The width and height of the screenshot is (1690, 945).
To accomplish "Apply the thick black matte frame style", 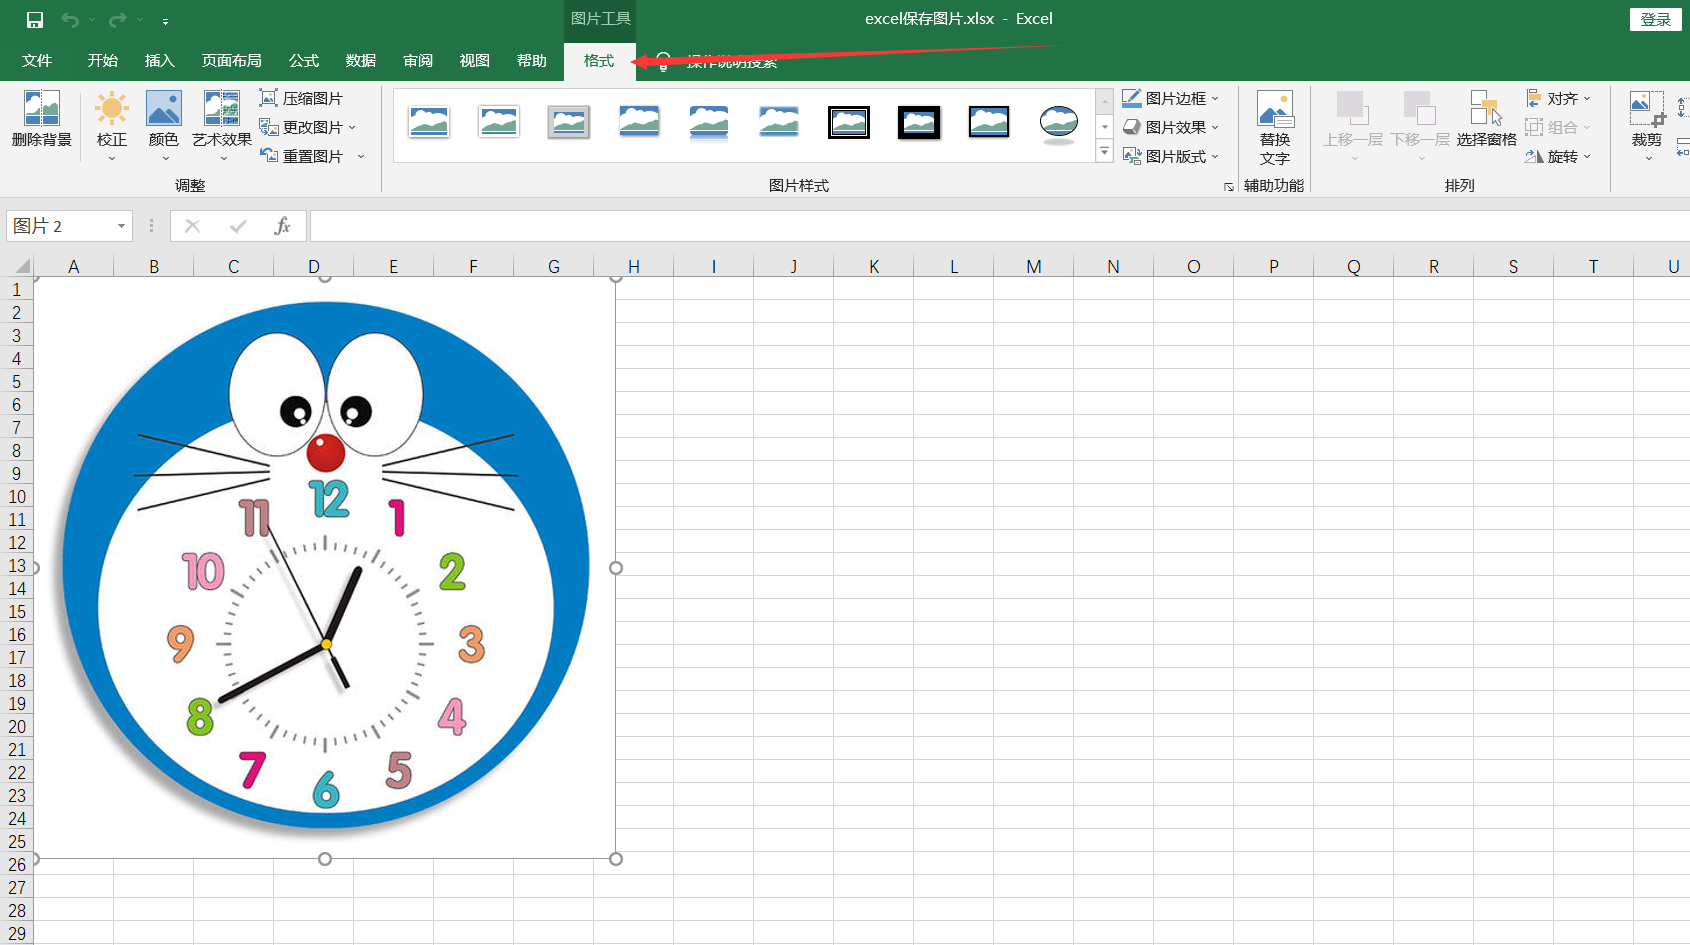I will pyautogui.click(x=919, y=122).
